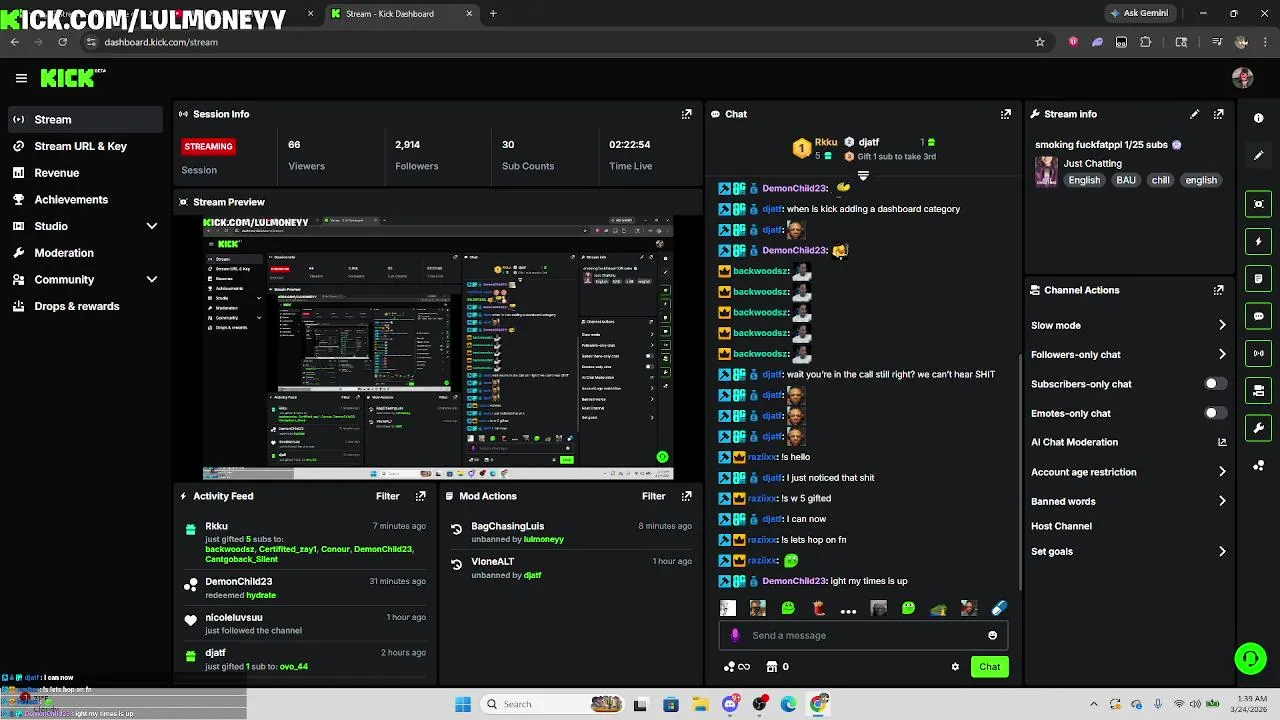Select the french fries emote in the quick emote bar
Image resolution: width=1280 pixels, height=720 pixels.
pos(818,608)
